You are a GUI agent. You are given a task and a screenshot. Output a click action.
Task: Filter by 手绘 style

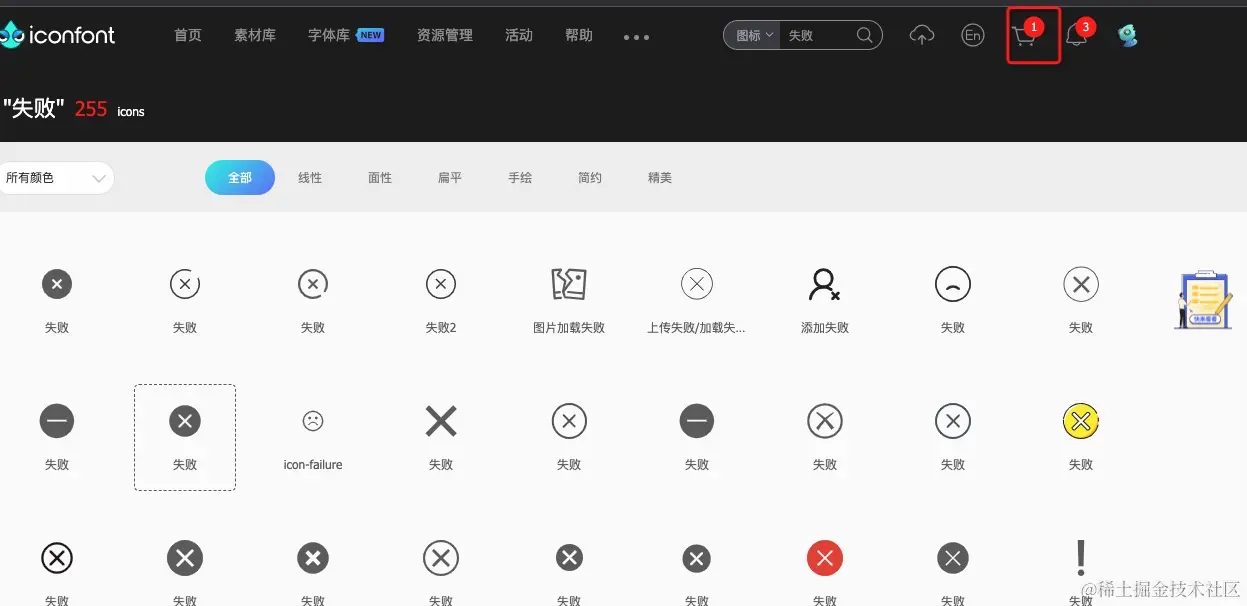(x=520, y=178)
